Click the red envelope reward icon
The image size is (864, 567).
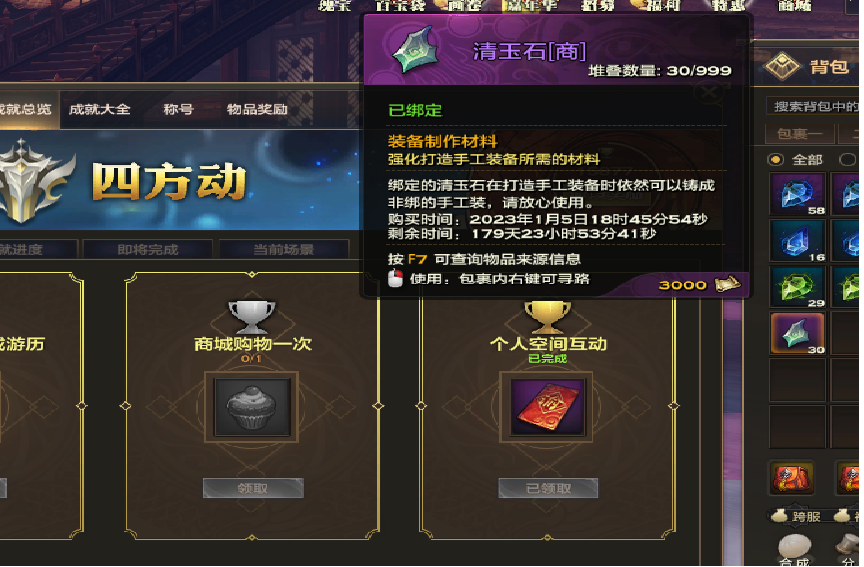(x=547, y=407)
